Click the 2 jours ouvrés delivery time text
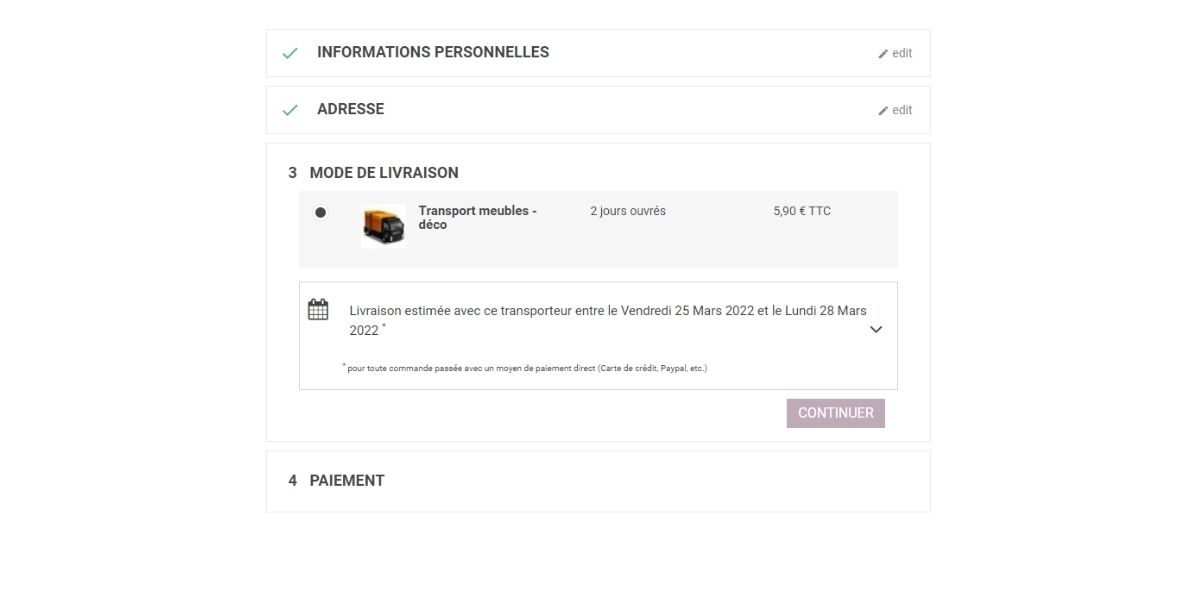 628,211
